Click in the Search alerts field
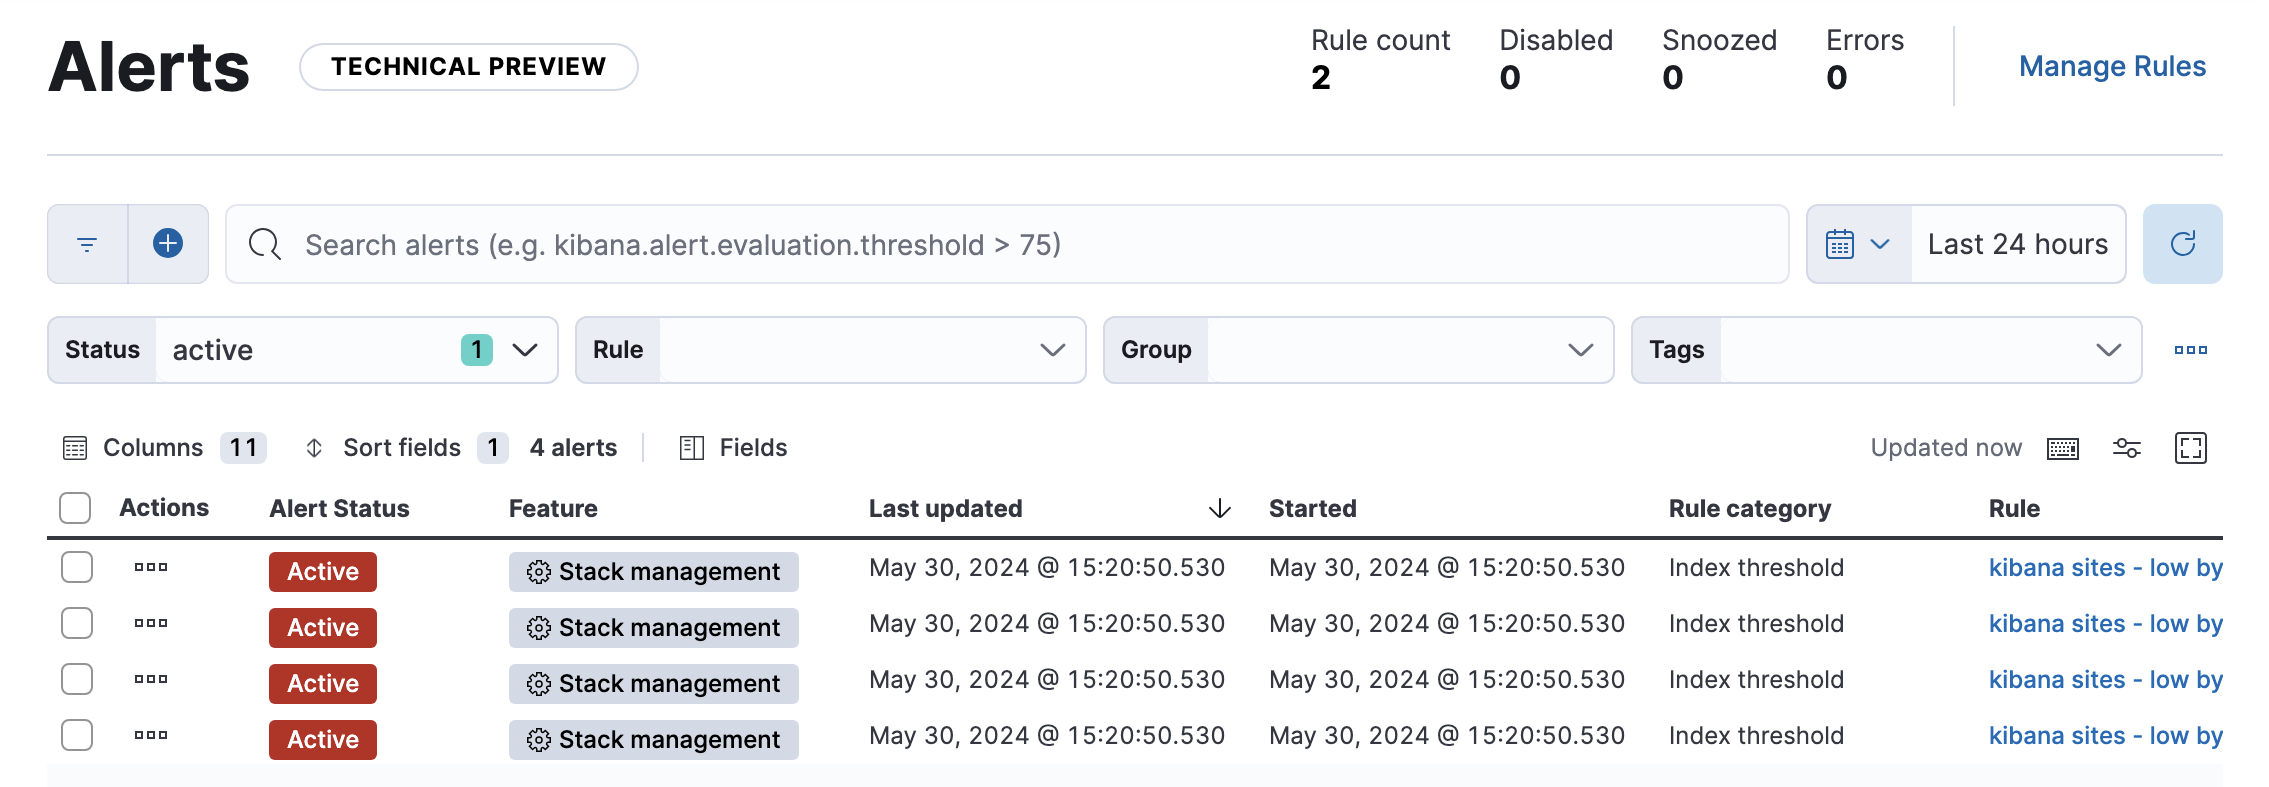 coord(1000,245)
